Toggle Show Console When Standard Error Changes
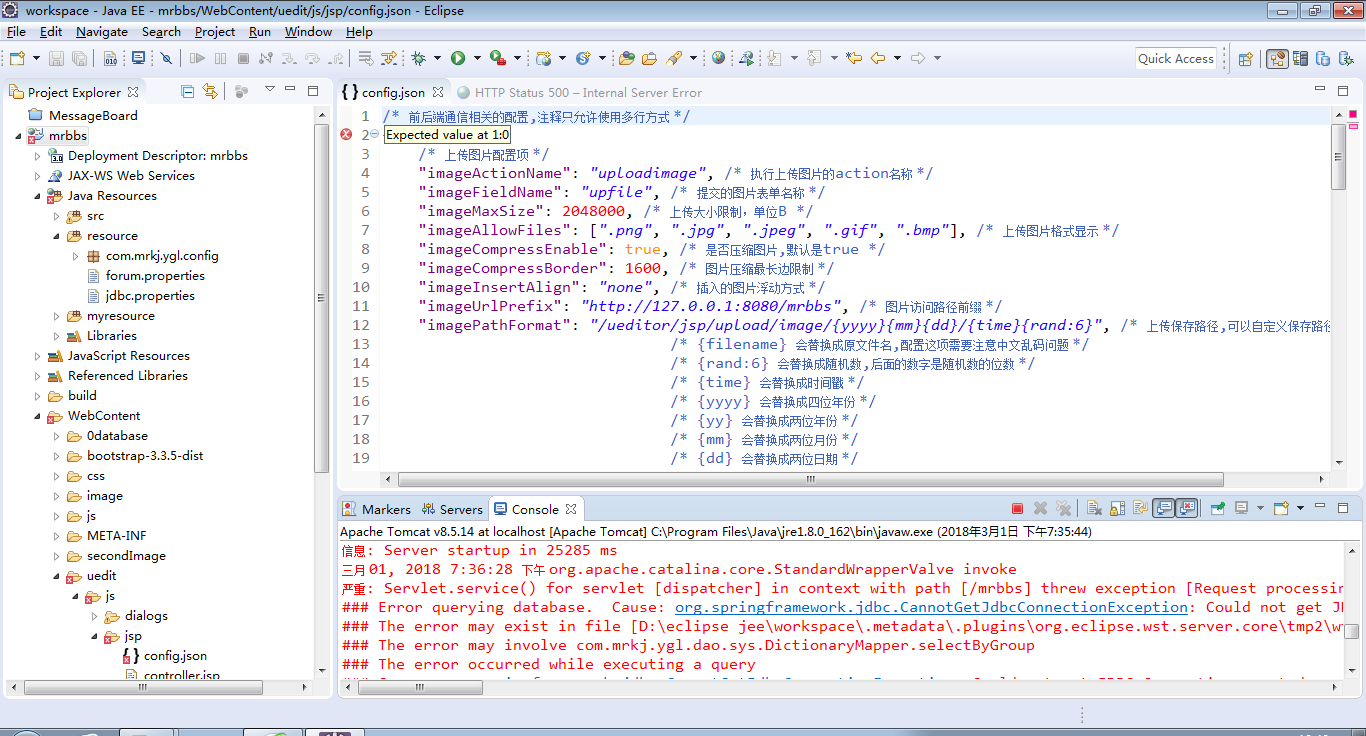Image resolution: width=1366 pixels, height=736 pixels. pos(1187,508)
